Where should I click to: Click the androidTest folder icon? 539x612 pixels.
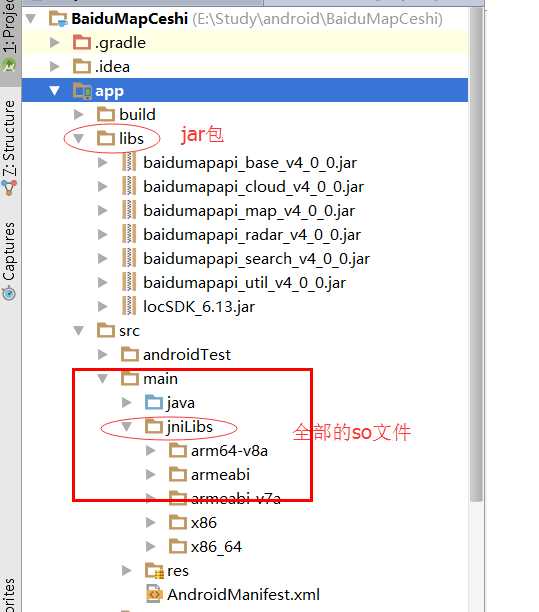130,354
